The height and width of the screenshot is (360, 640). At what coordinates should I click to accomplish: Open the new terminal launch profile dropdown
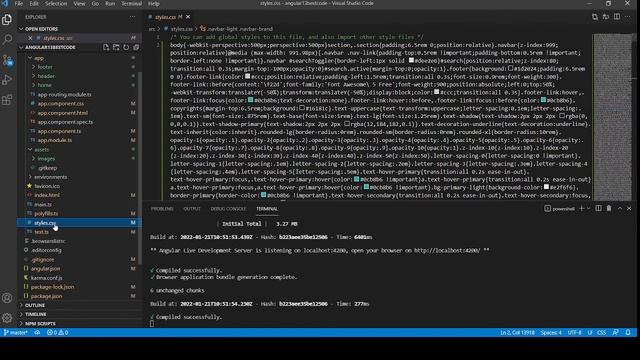[x=588, y=208]
